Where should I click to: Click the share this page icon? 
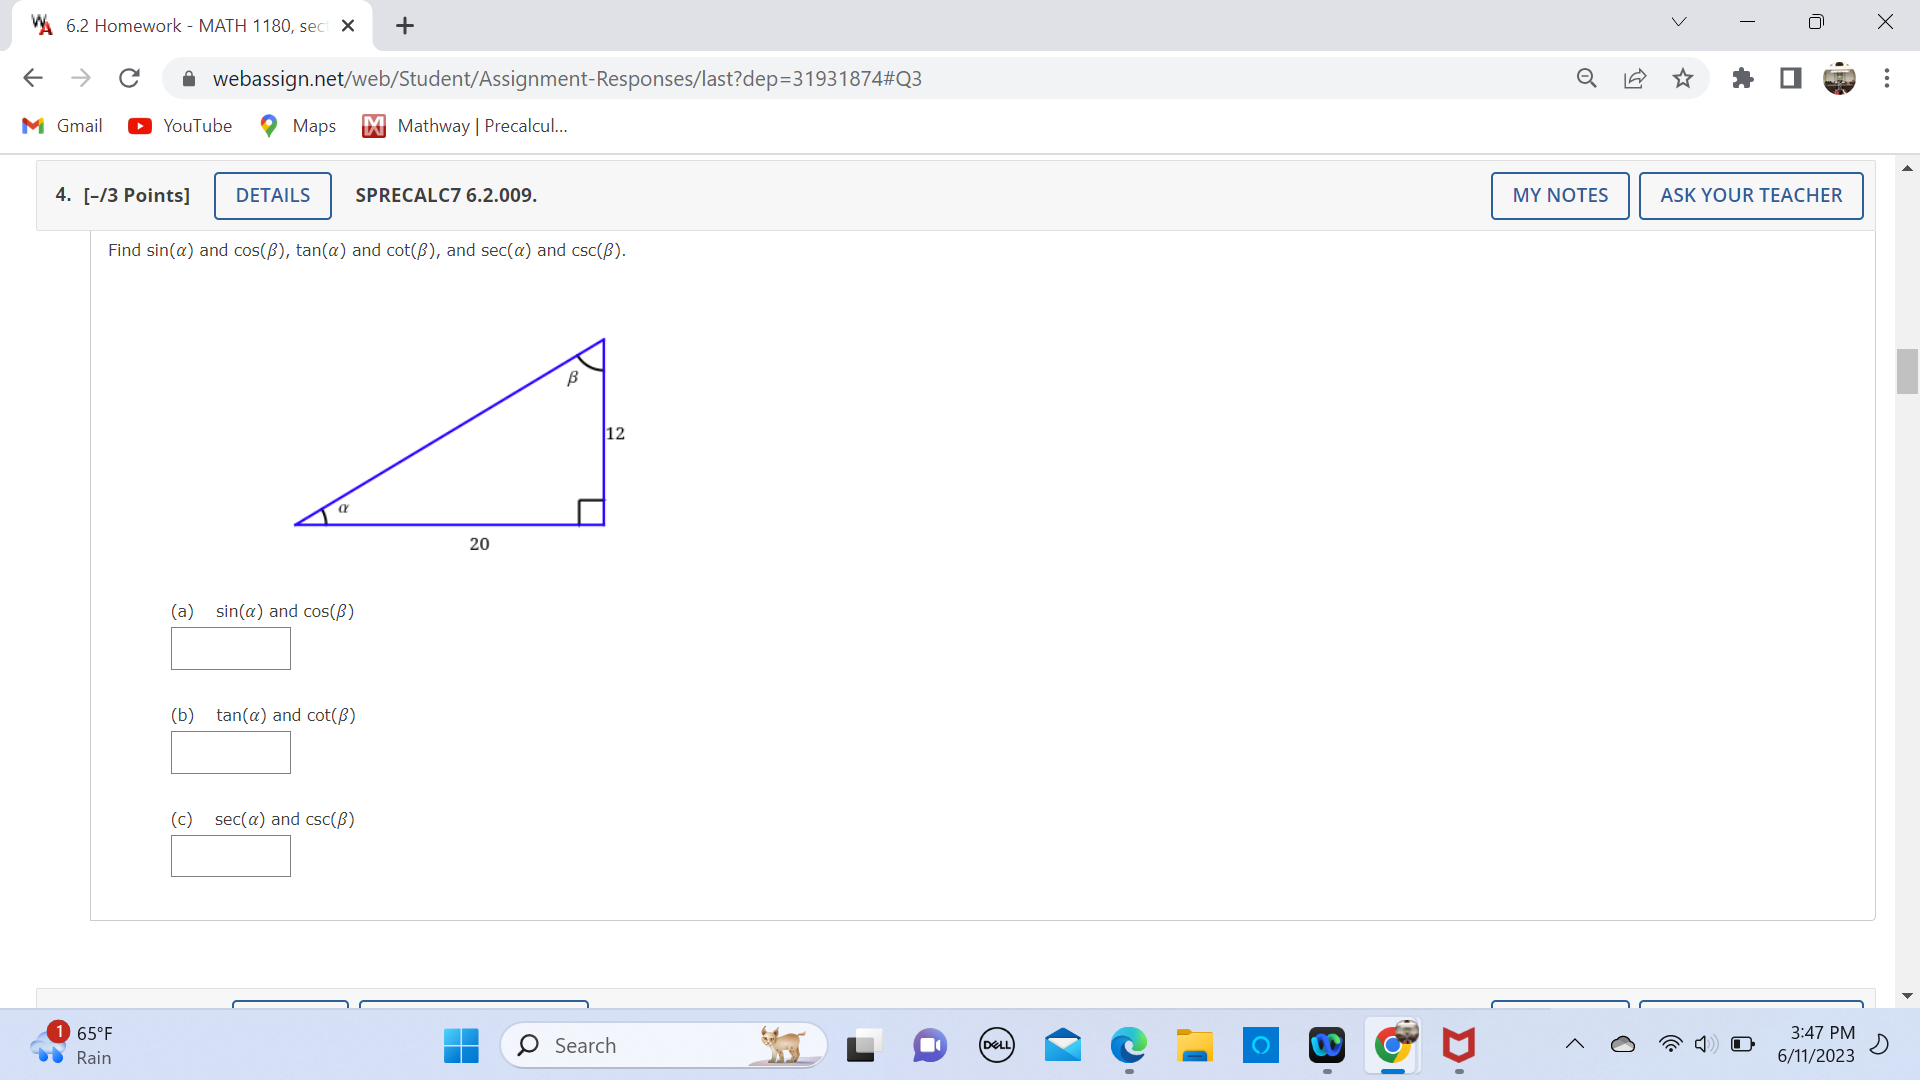pyautogui.click(x=1635, y=78)
